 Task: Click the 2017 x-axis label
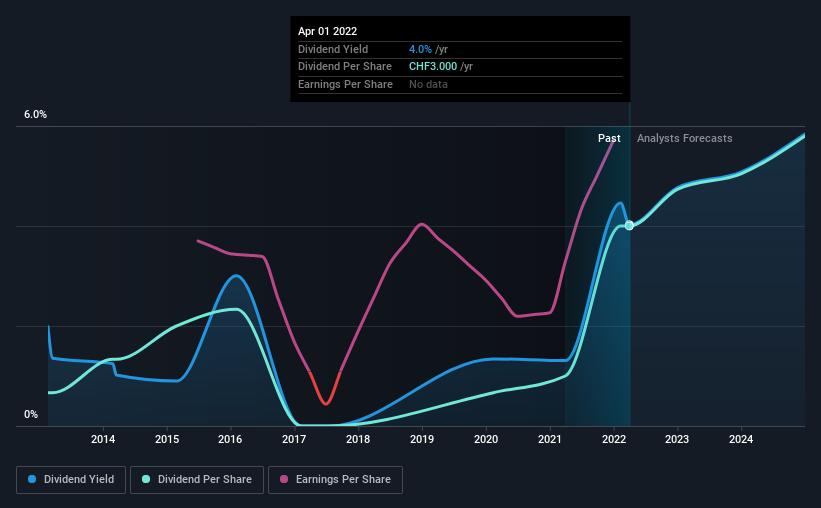(x=294, y=439)
